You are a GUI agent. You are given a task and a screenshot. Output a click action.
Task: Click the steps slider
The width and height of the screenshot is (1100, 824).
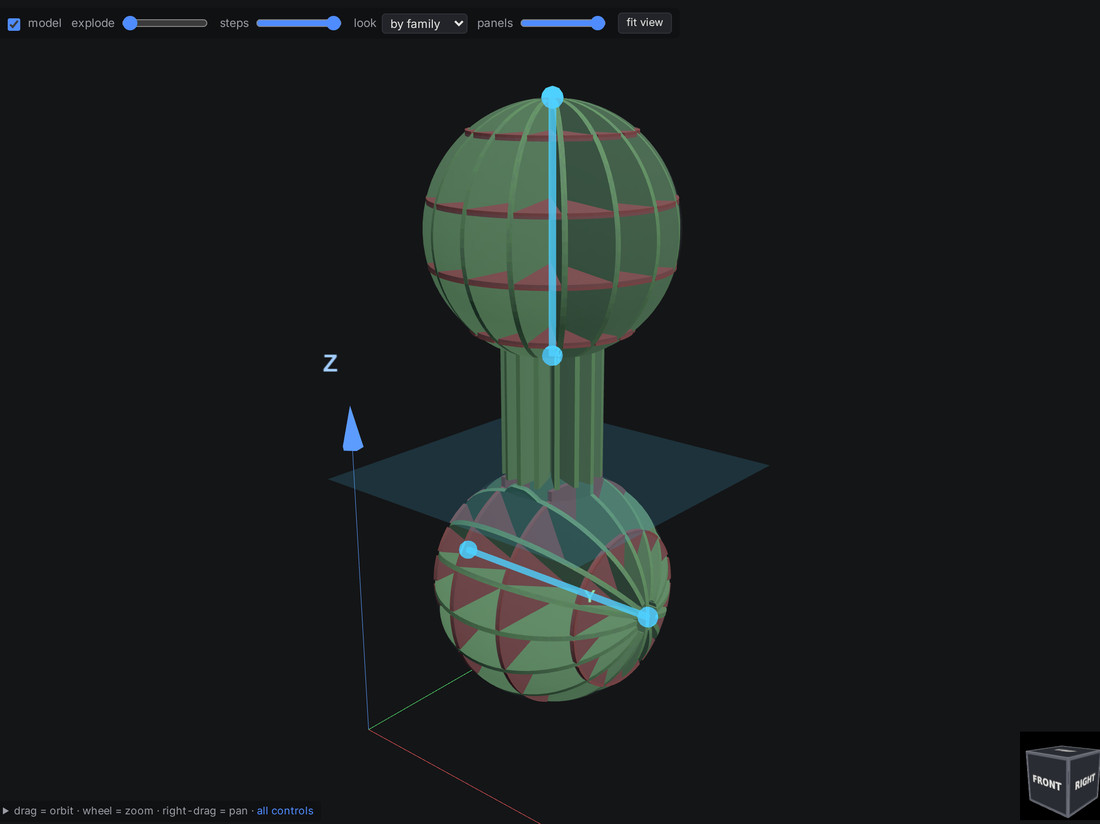coord(299,23)
